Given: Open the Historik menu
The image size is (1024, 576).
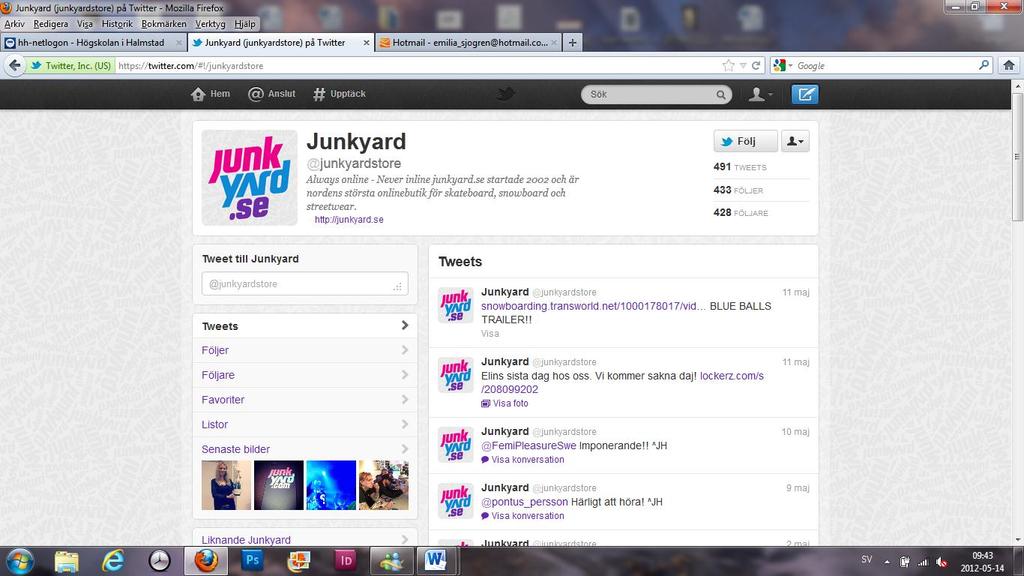Looking at the screenshot, I should (x=118, y=24).
